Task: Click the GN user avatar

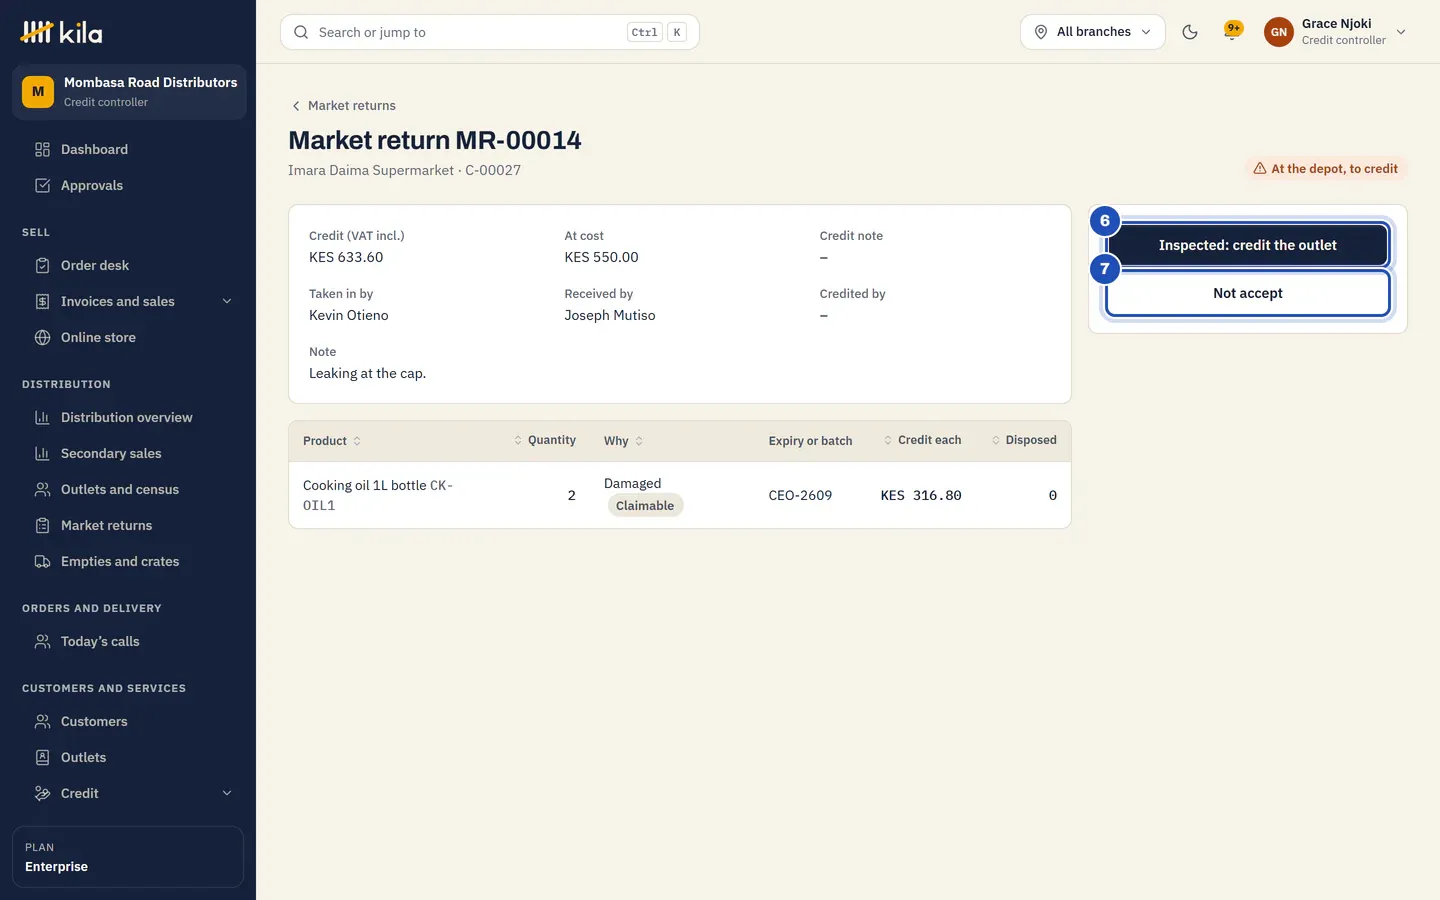Action: [x=1279, y=32]
